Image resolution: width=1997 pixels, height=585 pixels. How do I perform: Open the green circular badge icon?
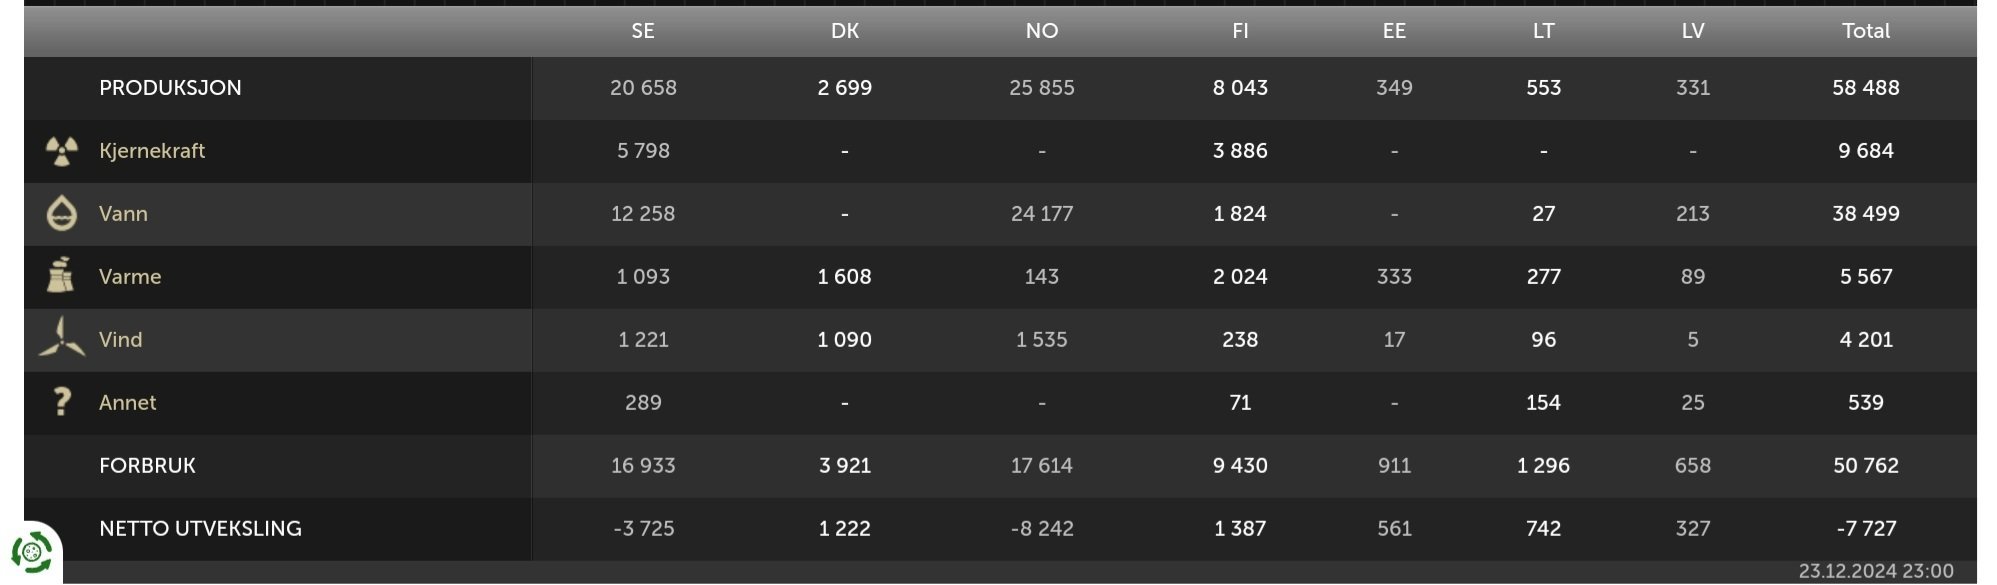(32, 552)
